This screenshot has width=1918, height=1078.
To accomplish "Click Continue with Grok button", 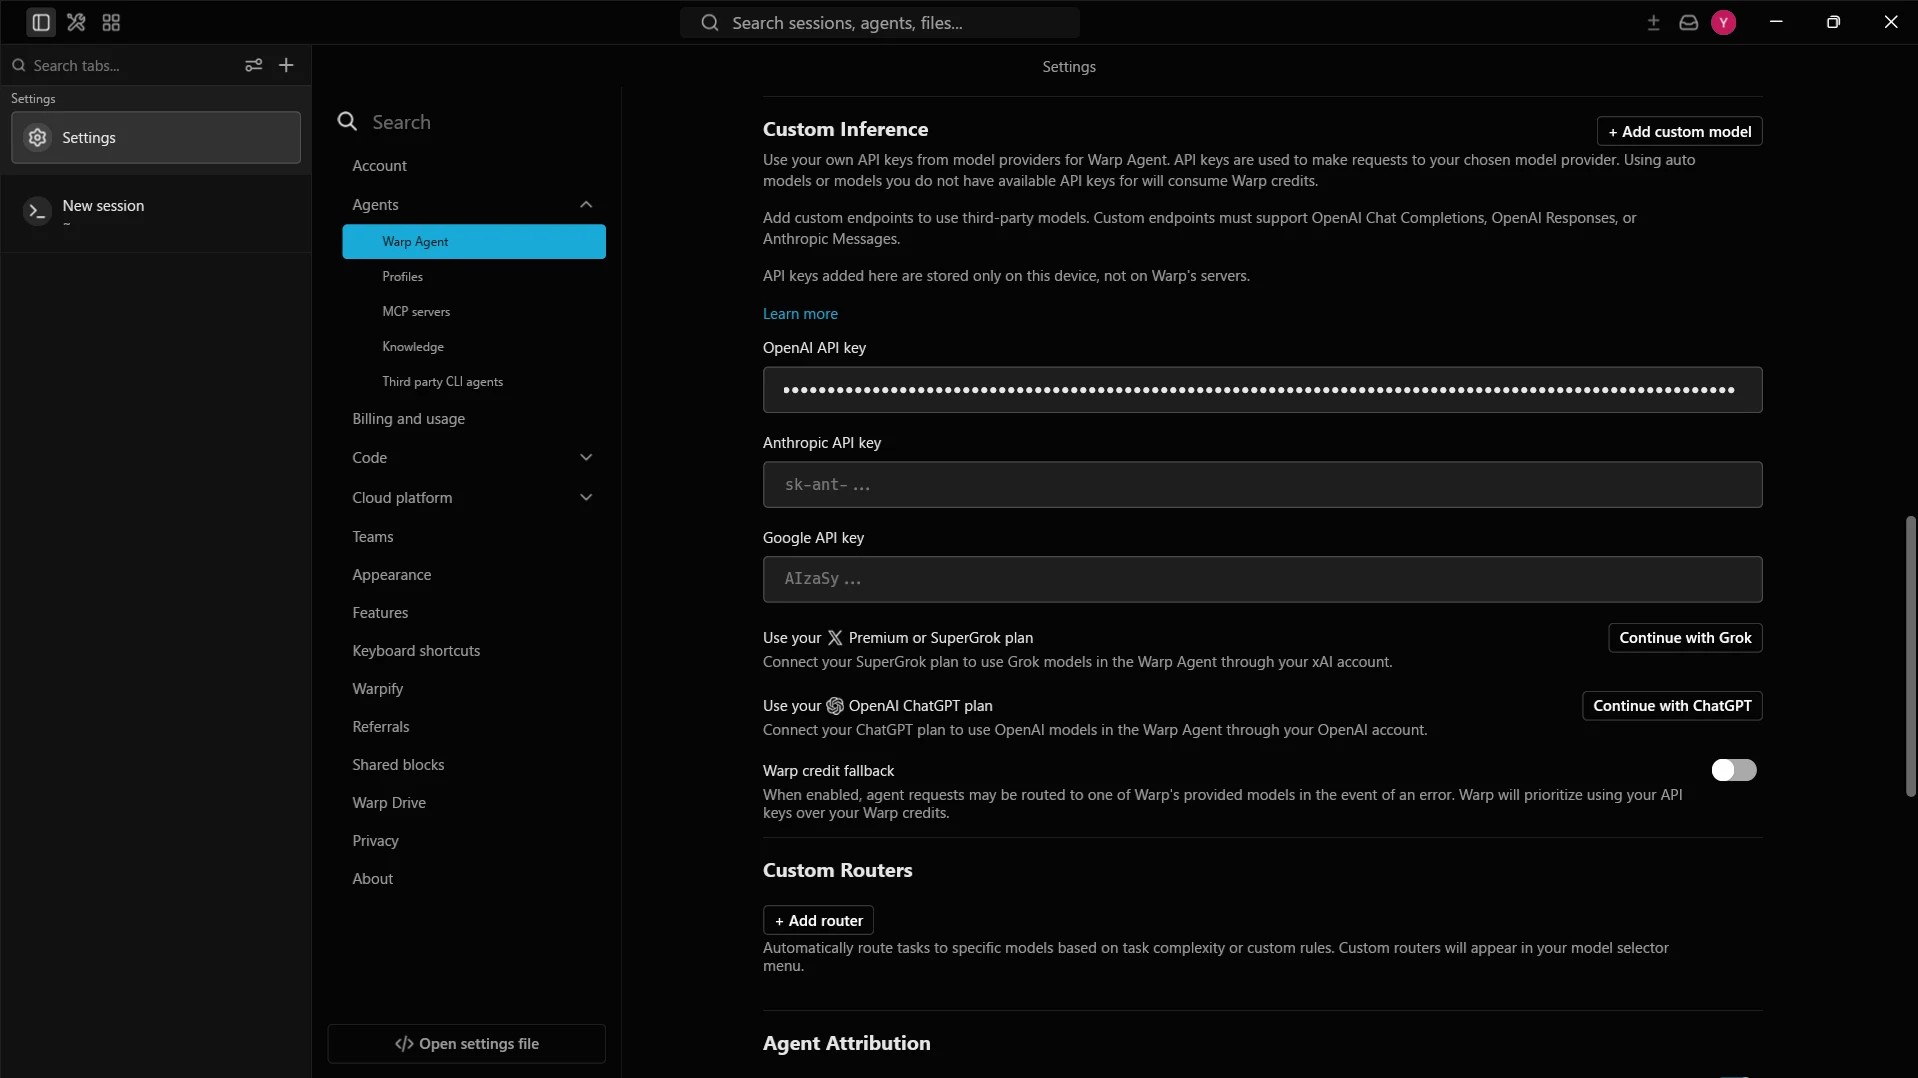I will click(x=1685, y=638).
